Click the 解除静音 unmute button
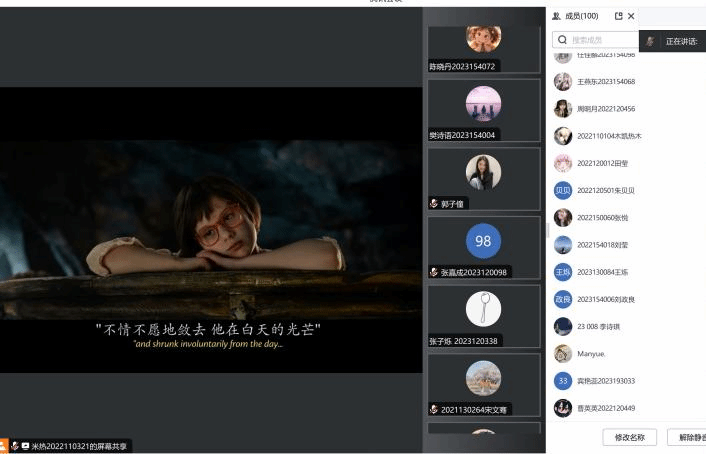706x454 pixels. pyautogui.click(x=689, y=437)
